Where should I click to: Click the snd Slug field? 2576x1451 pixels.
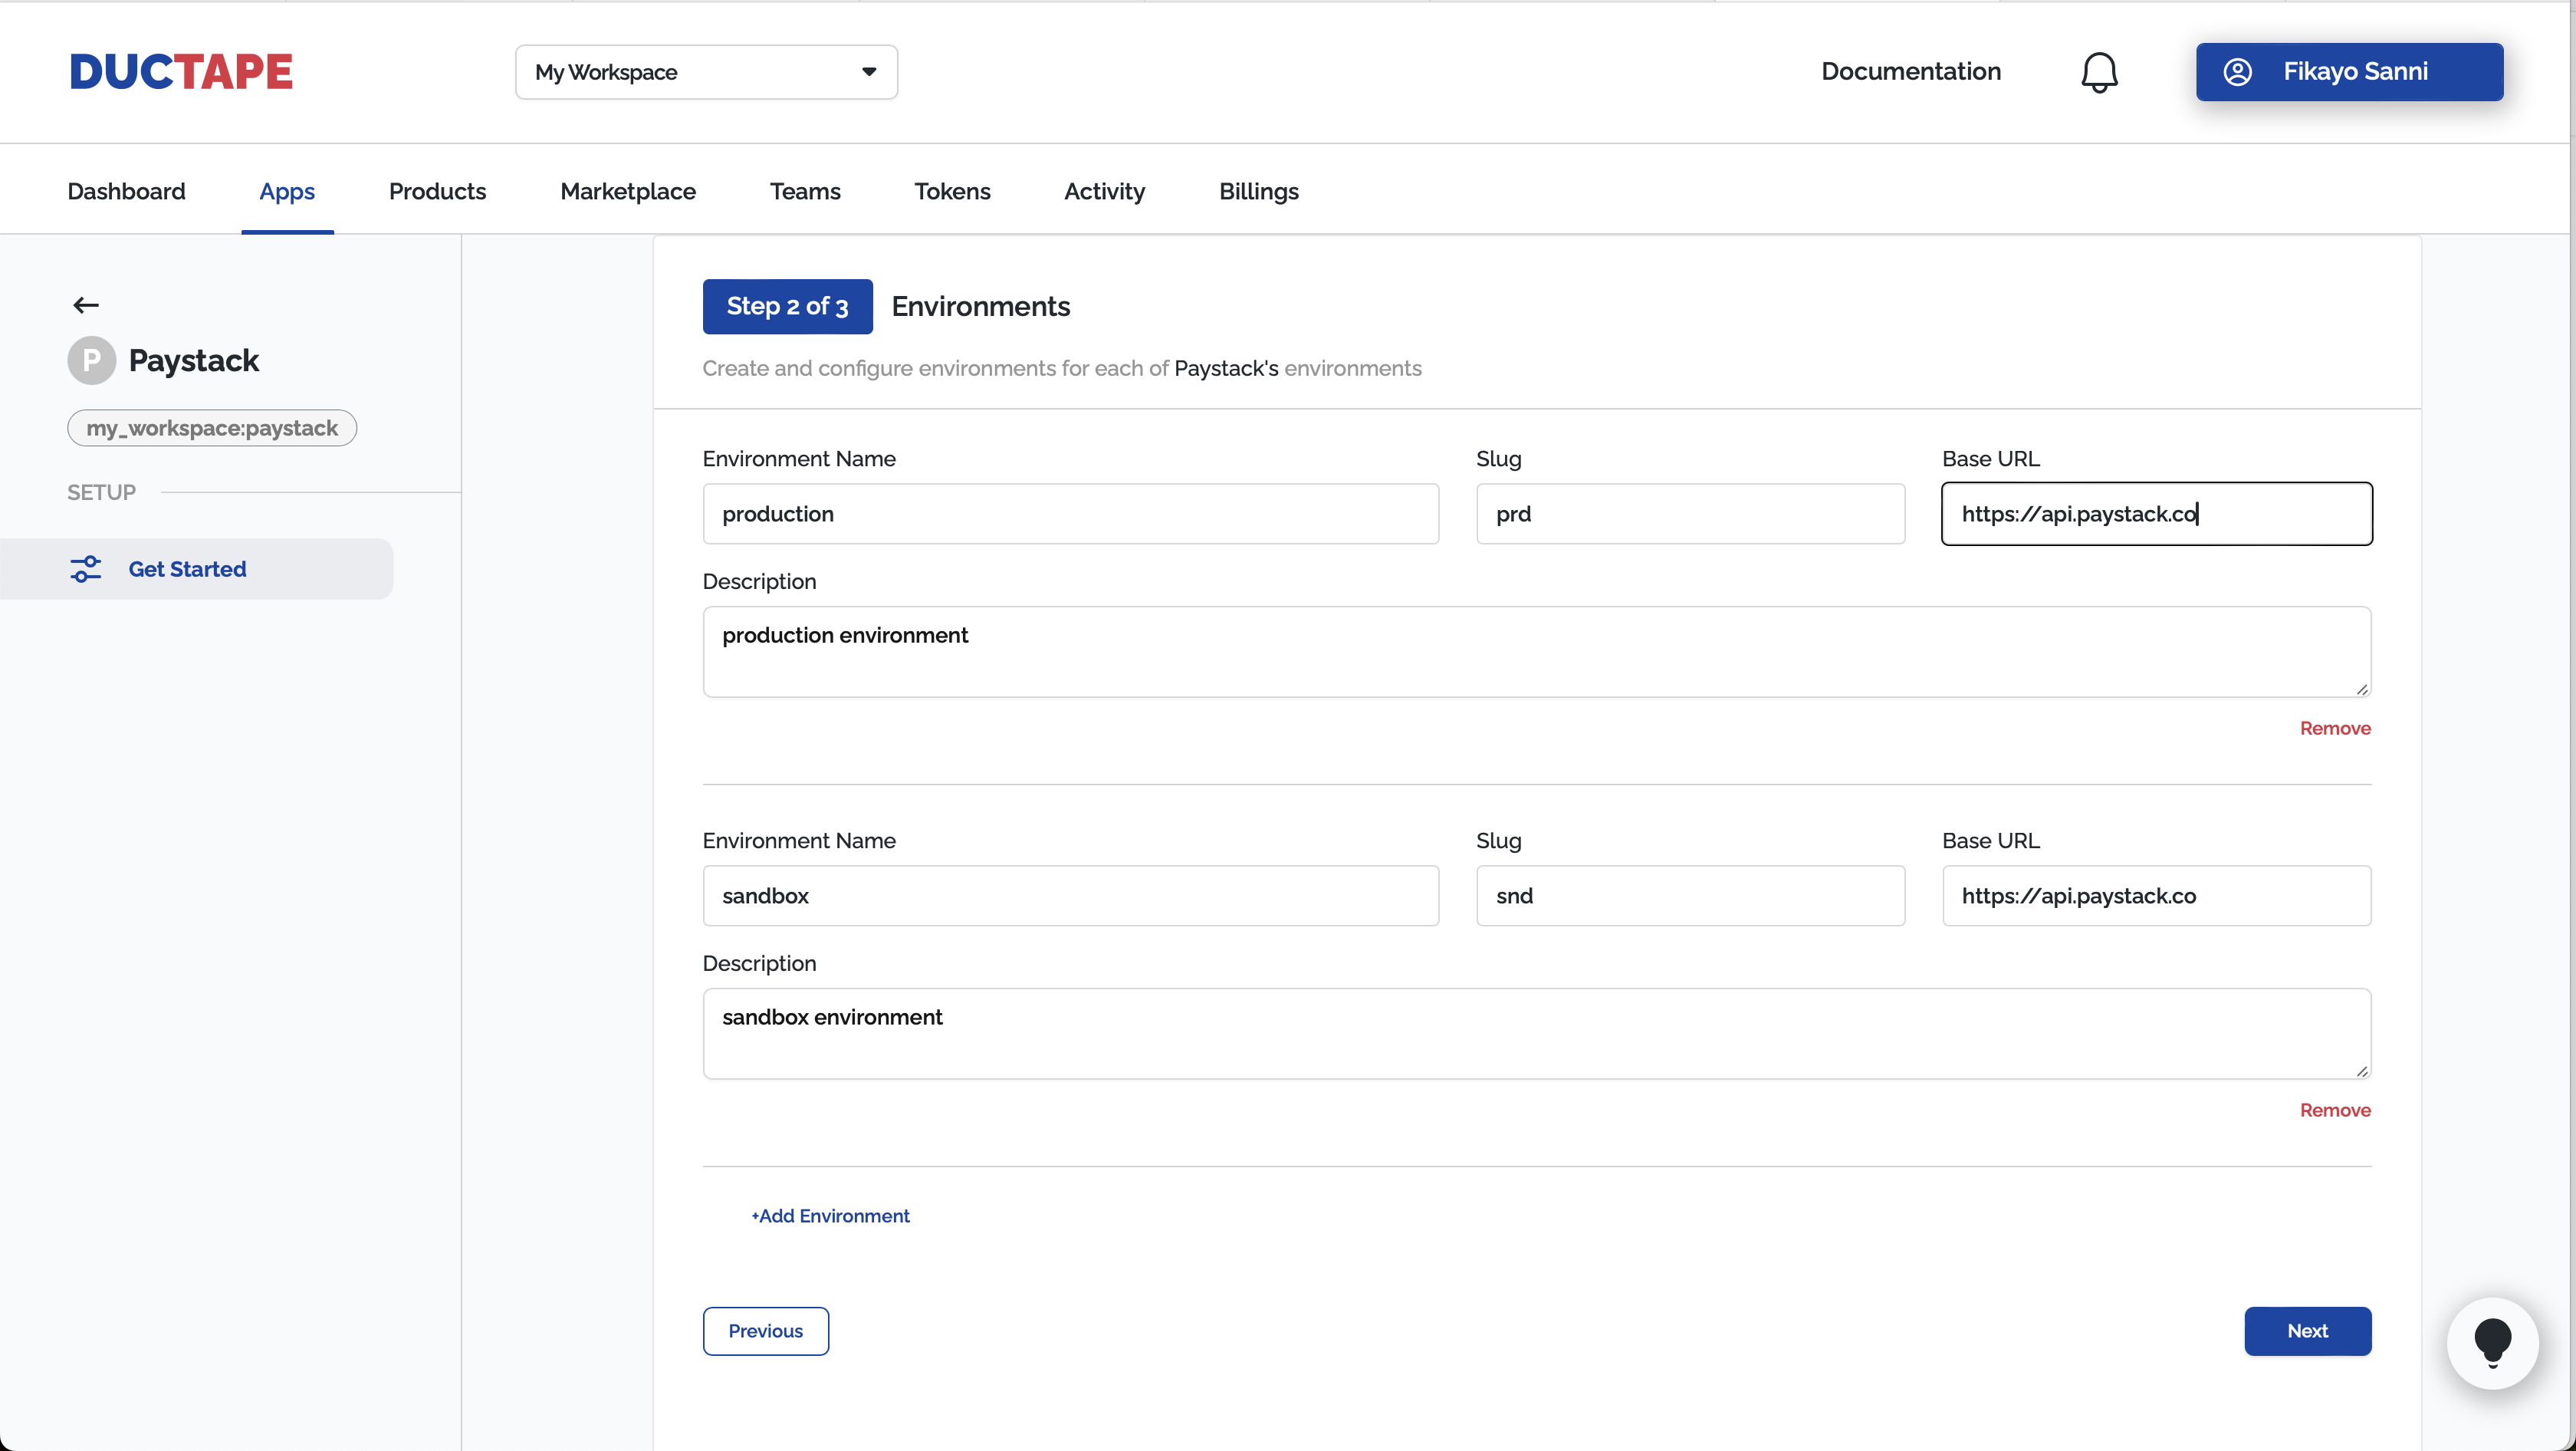tap(1690, 896)
